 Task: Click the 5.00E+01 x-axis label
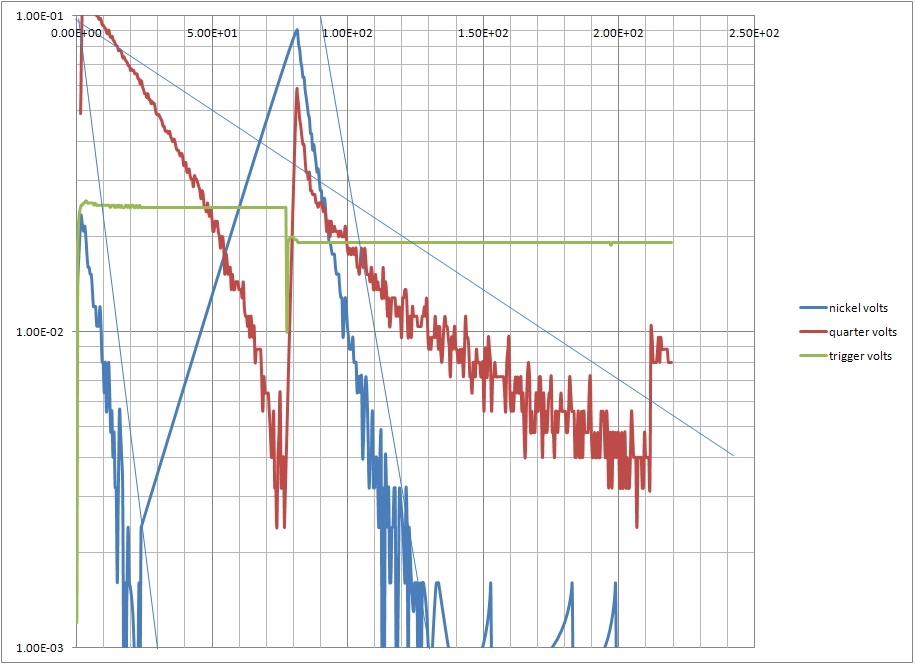click(x=212, y=33)
